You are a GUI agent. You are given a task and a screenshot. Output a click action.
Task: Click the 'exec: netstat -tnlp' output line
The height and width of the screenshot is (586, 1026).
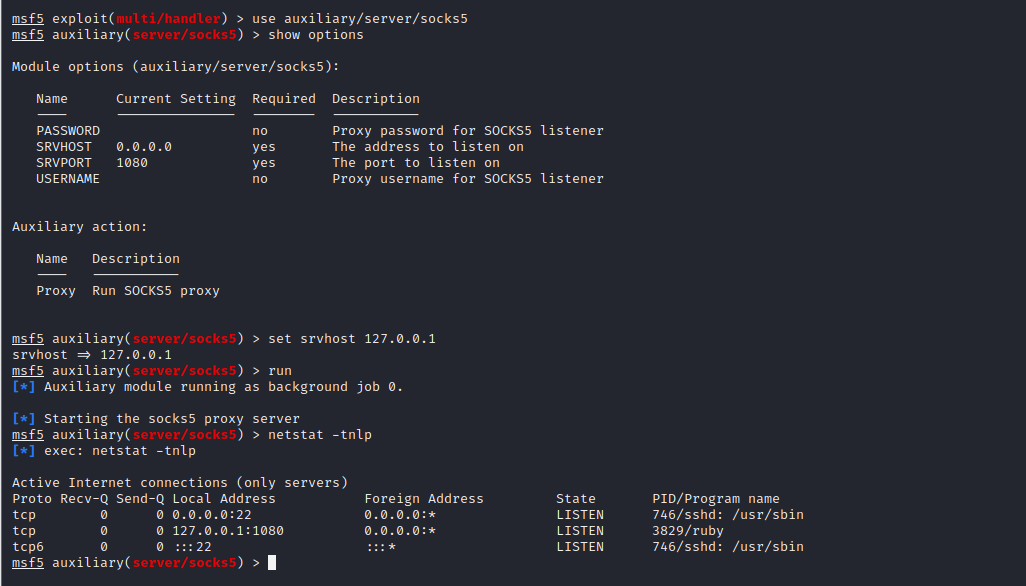[x=120, y=451]
